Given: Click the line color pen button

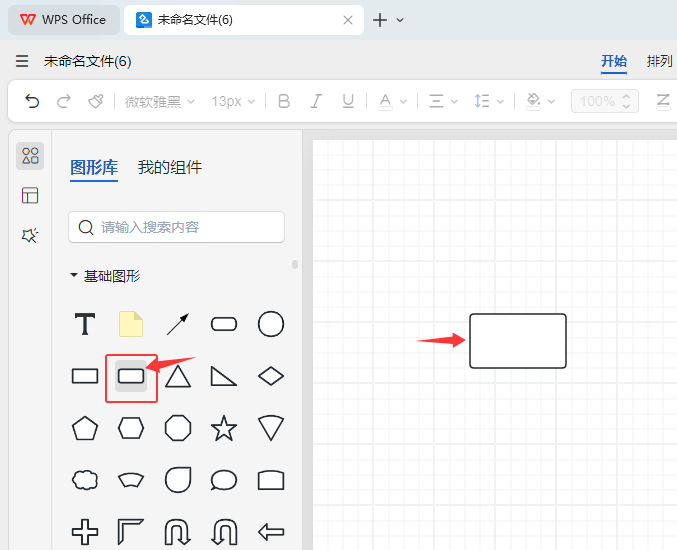Looking at the screenshot, I should tap(663, 101).
